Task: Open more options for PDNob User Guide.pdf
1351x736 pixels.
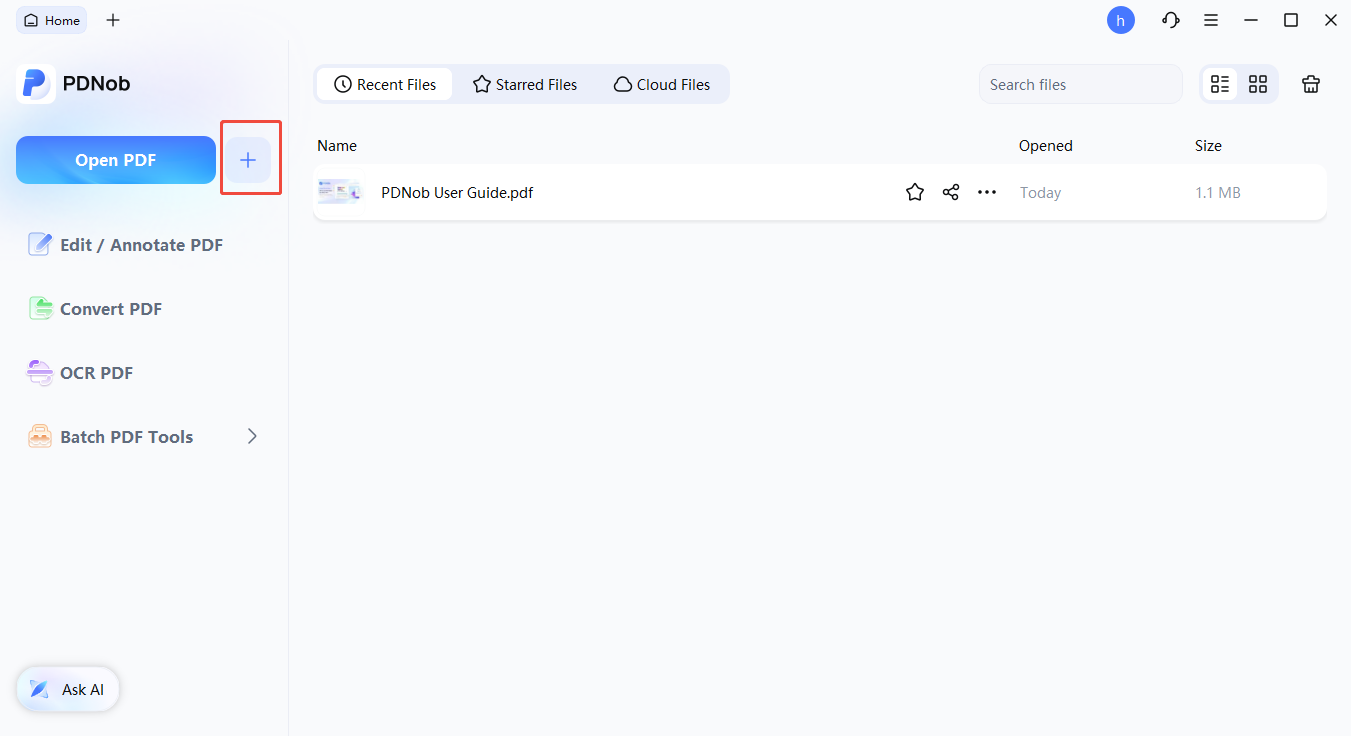Action: 987,191
